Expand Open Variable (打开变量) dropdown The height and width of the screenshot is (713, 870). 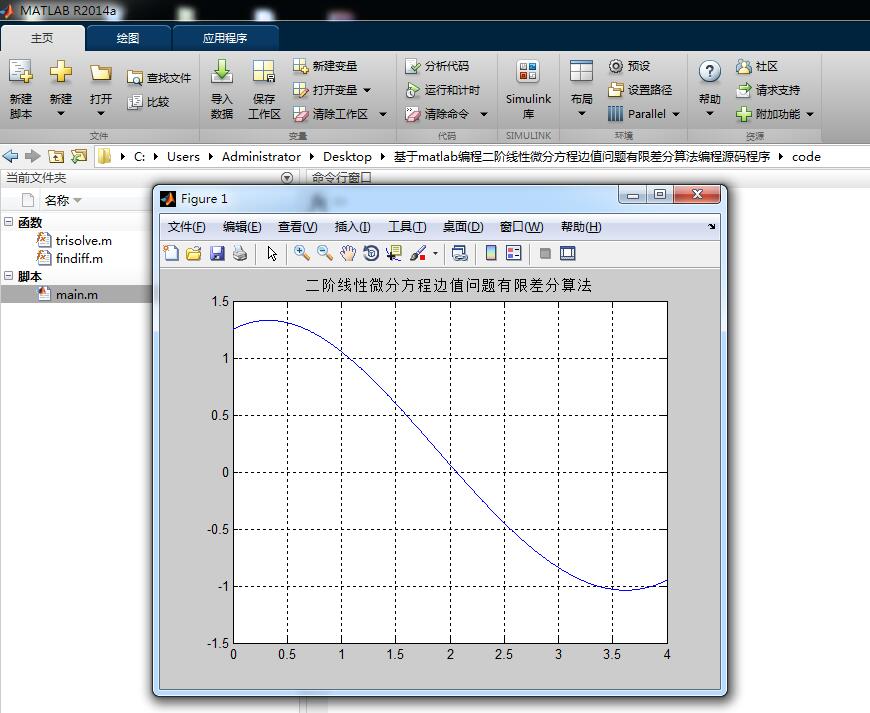(367, 90)
